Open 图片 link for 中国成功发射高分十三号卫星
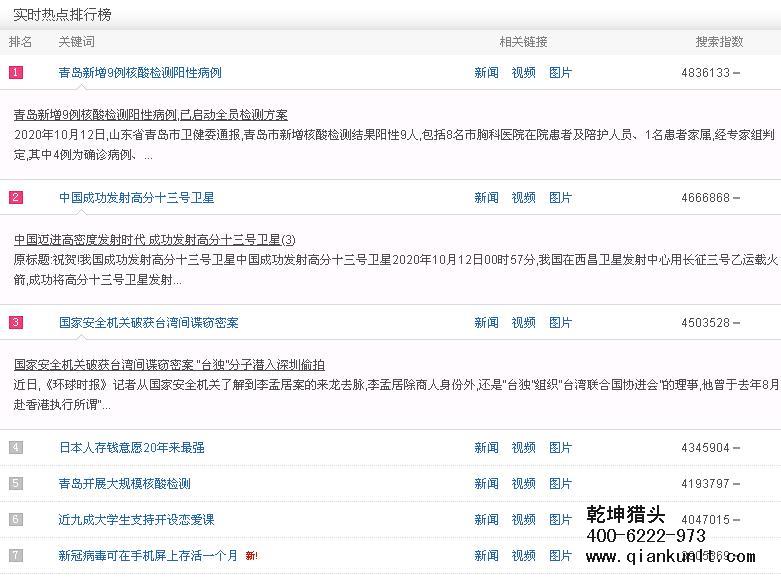The height and width of the screenshot is (581, 781). click(560, 198)
